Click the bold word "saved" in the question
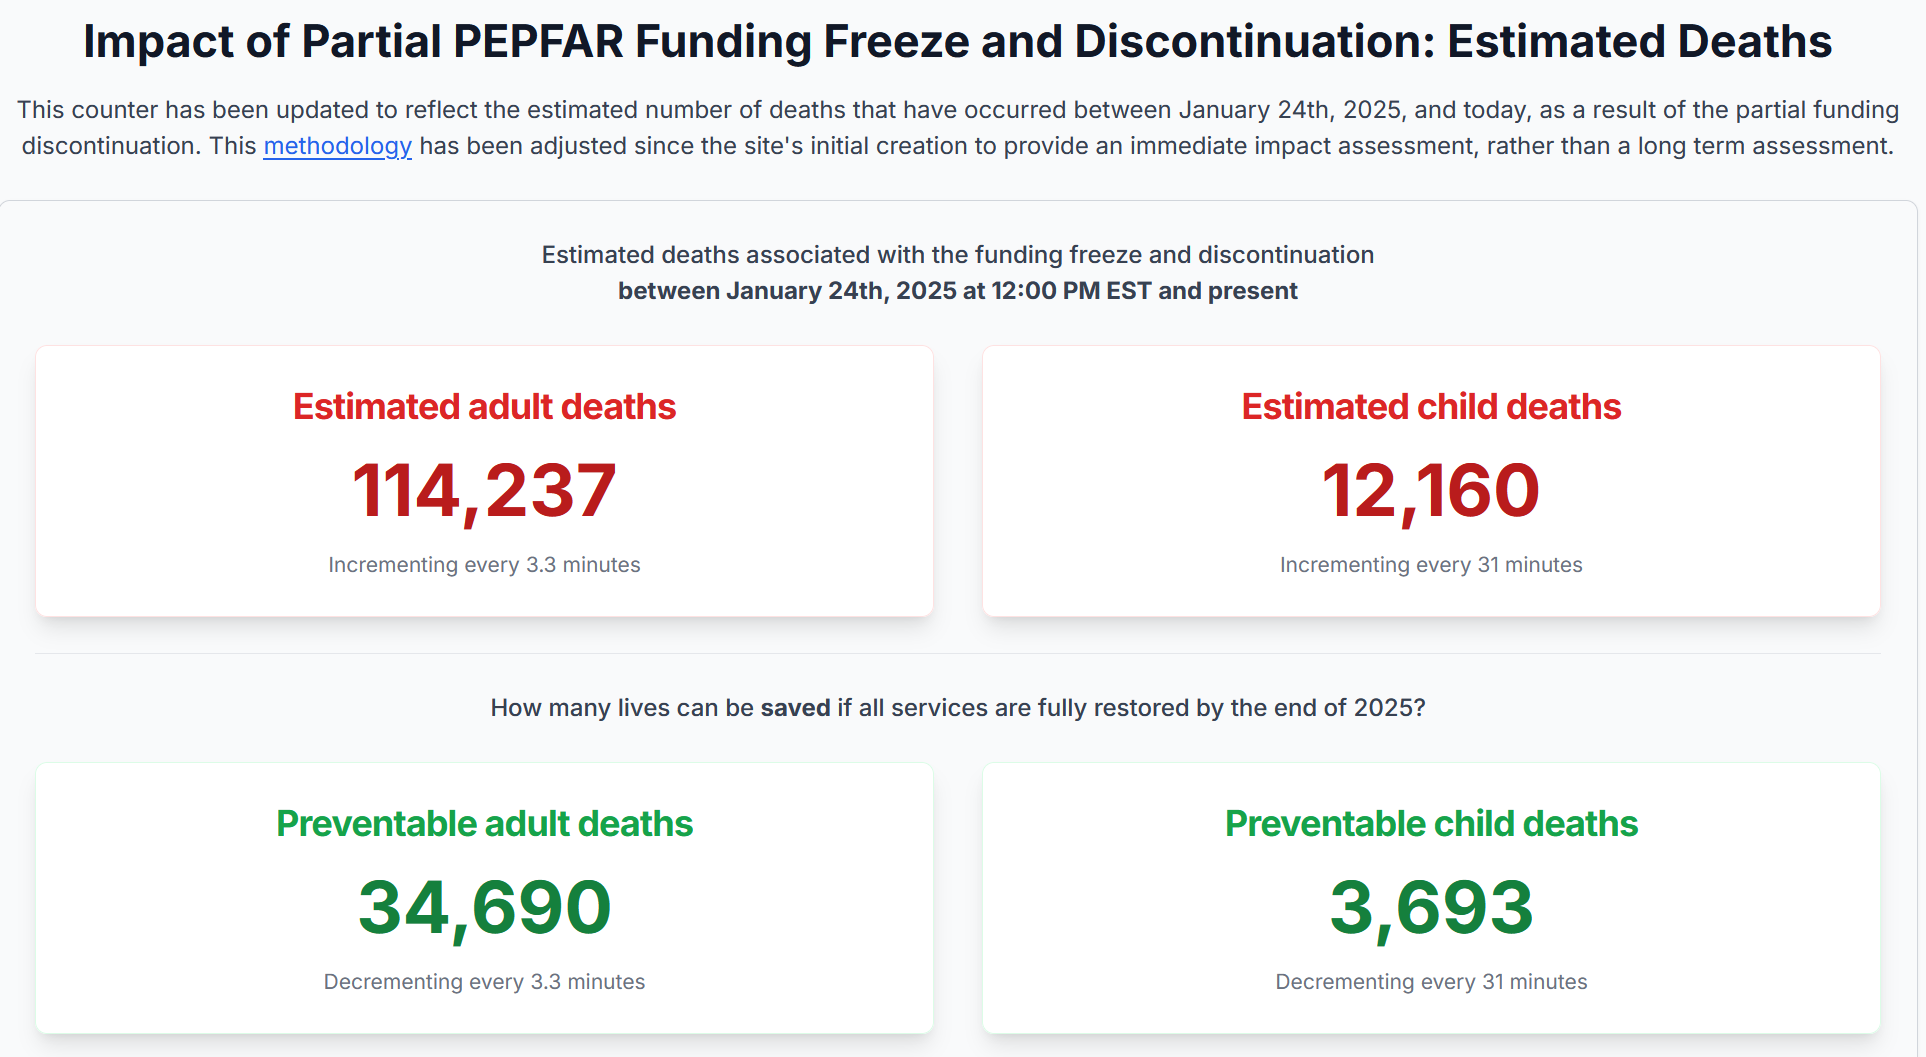 click(795, 708)
